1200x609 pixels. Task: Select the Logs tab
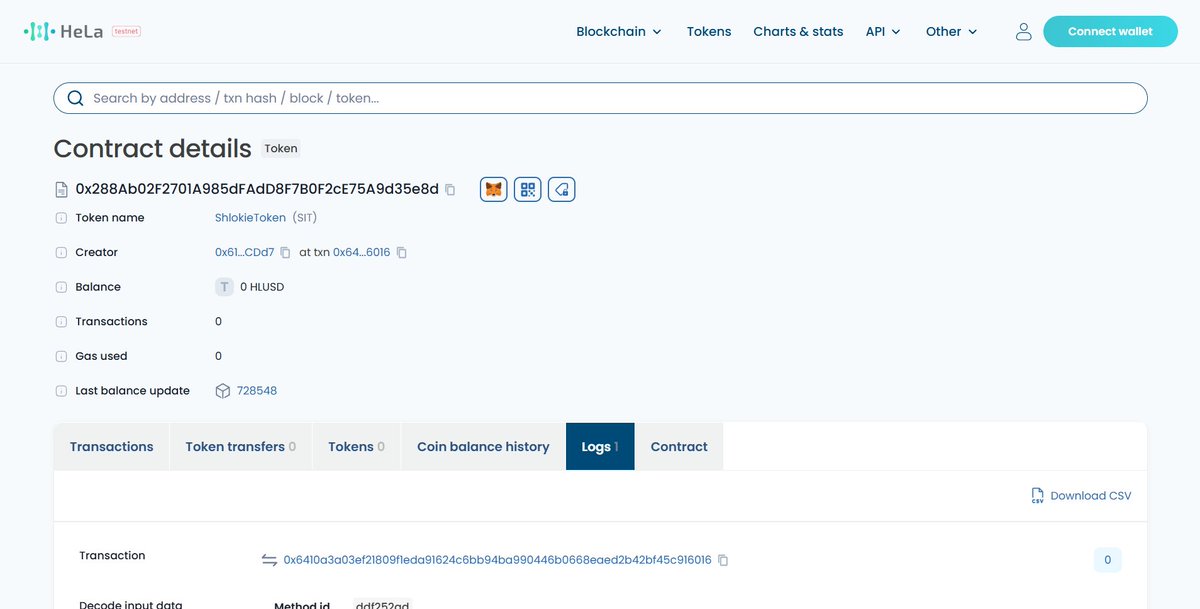600,447
